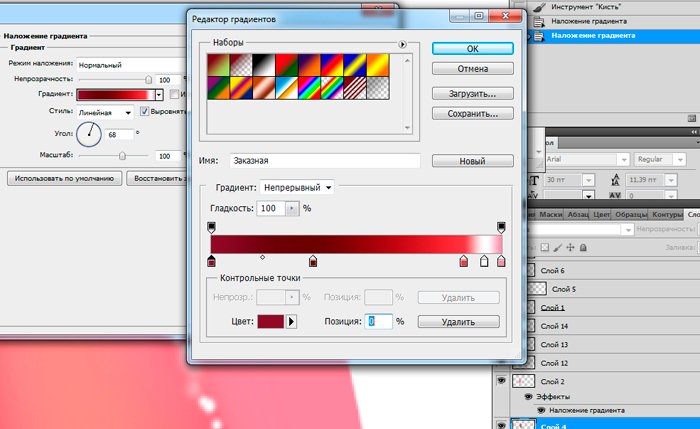This screenshot has height=429, width=700.
Task: Select the right opacity stop above gradient bar
Action: [x=501, y=228]
